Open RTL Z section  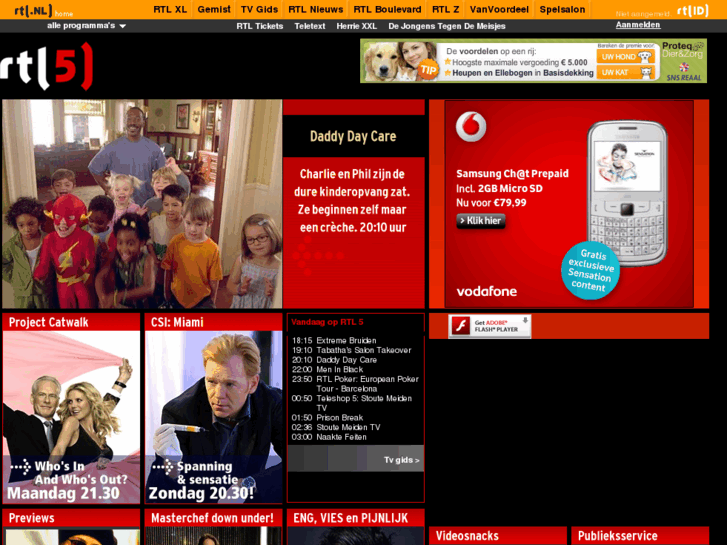point(446,10)
